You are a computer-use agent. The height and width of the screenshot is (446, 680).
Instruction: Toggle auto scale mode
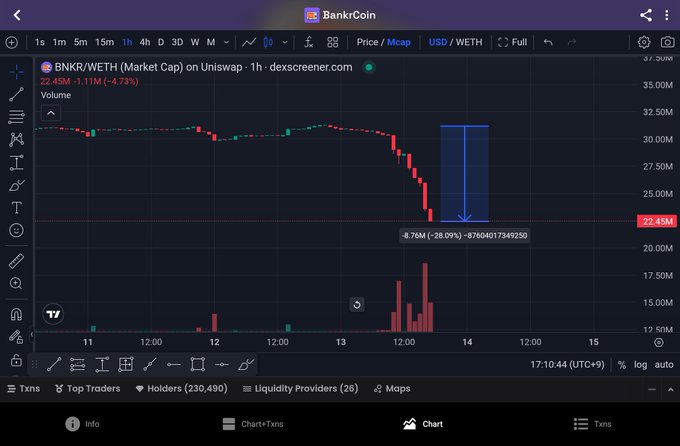(664, 365)
